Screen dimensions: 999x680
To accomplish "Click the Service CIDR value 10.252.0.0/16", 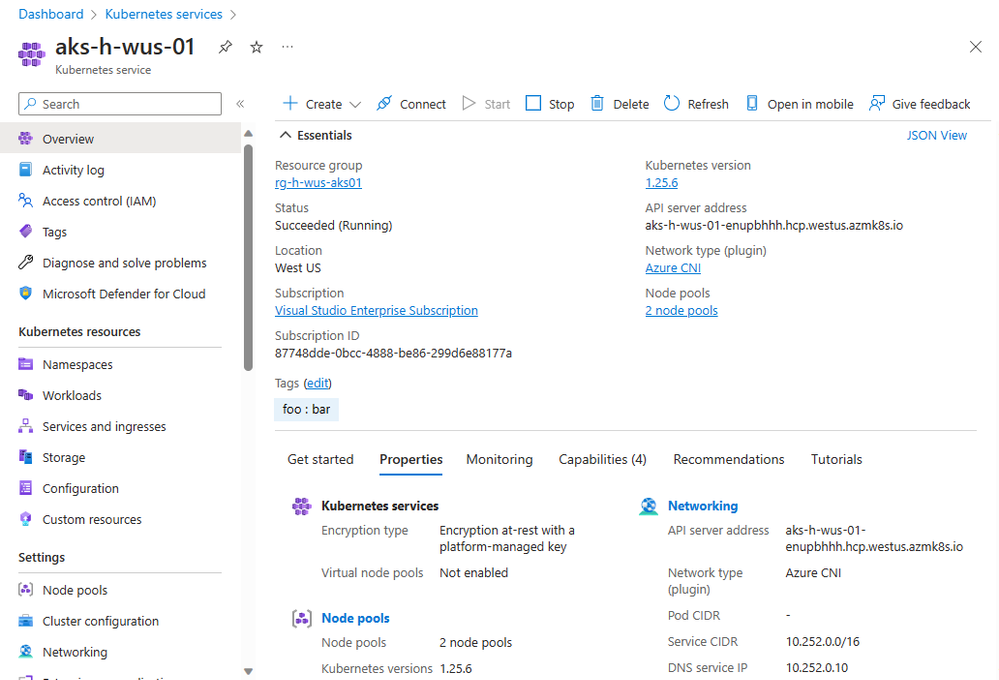I will (822, 642).
